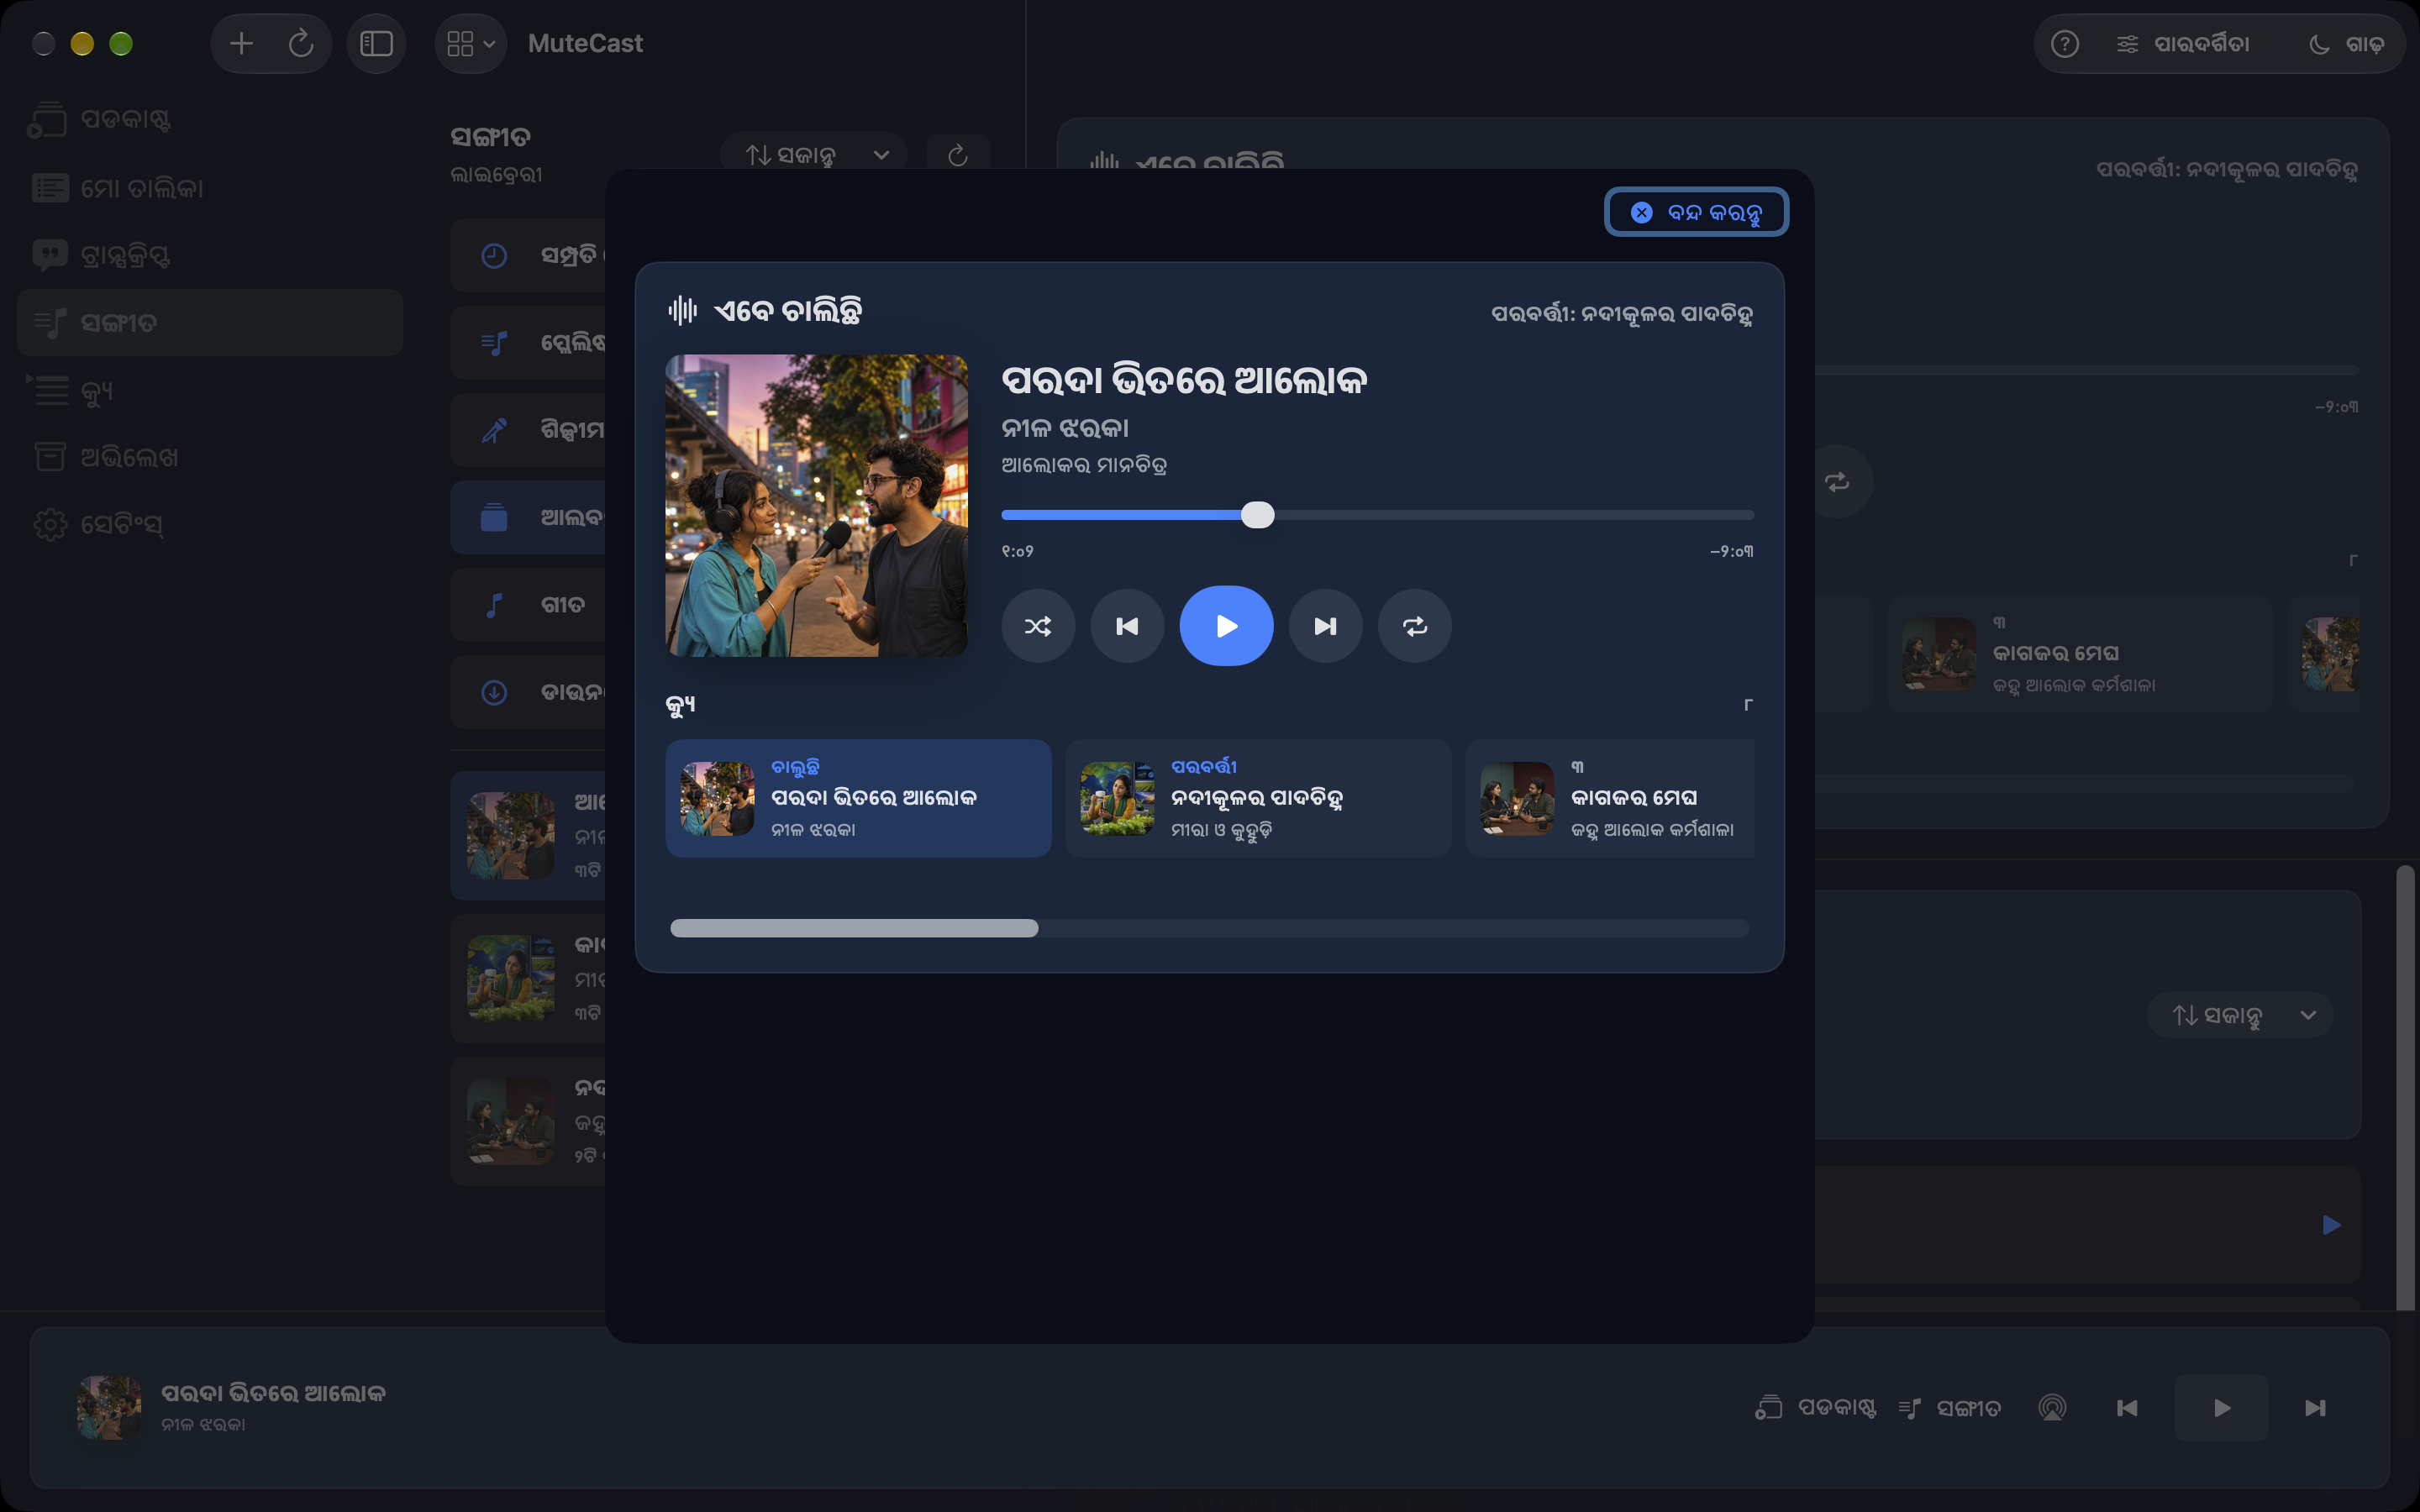Screen dimensions: 2420x1512
Task: Close the modal with the ବନ୍ଦ କରନ୍ତୁ button
Action: click(x=1696, y=212)
